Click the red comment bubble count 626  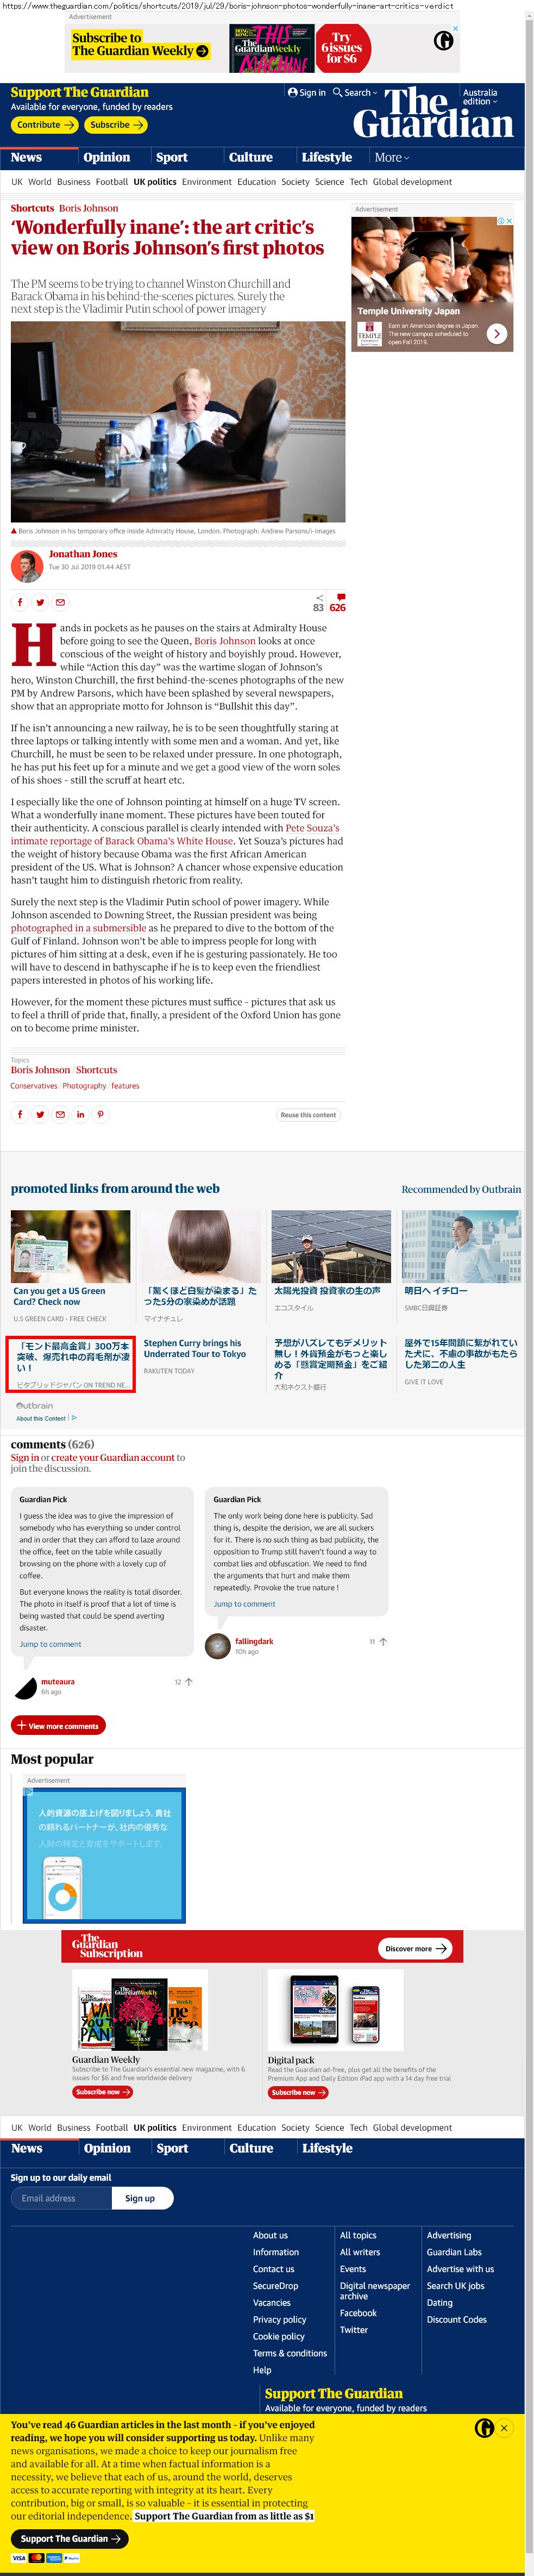pos(338,602)
